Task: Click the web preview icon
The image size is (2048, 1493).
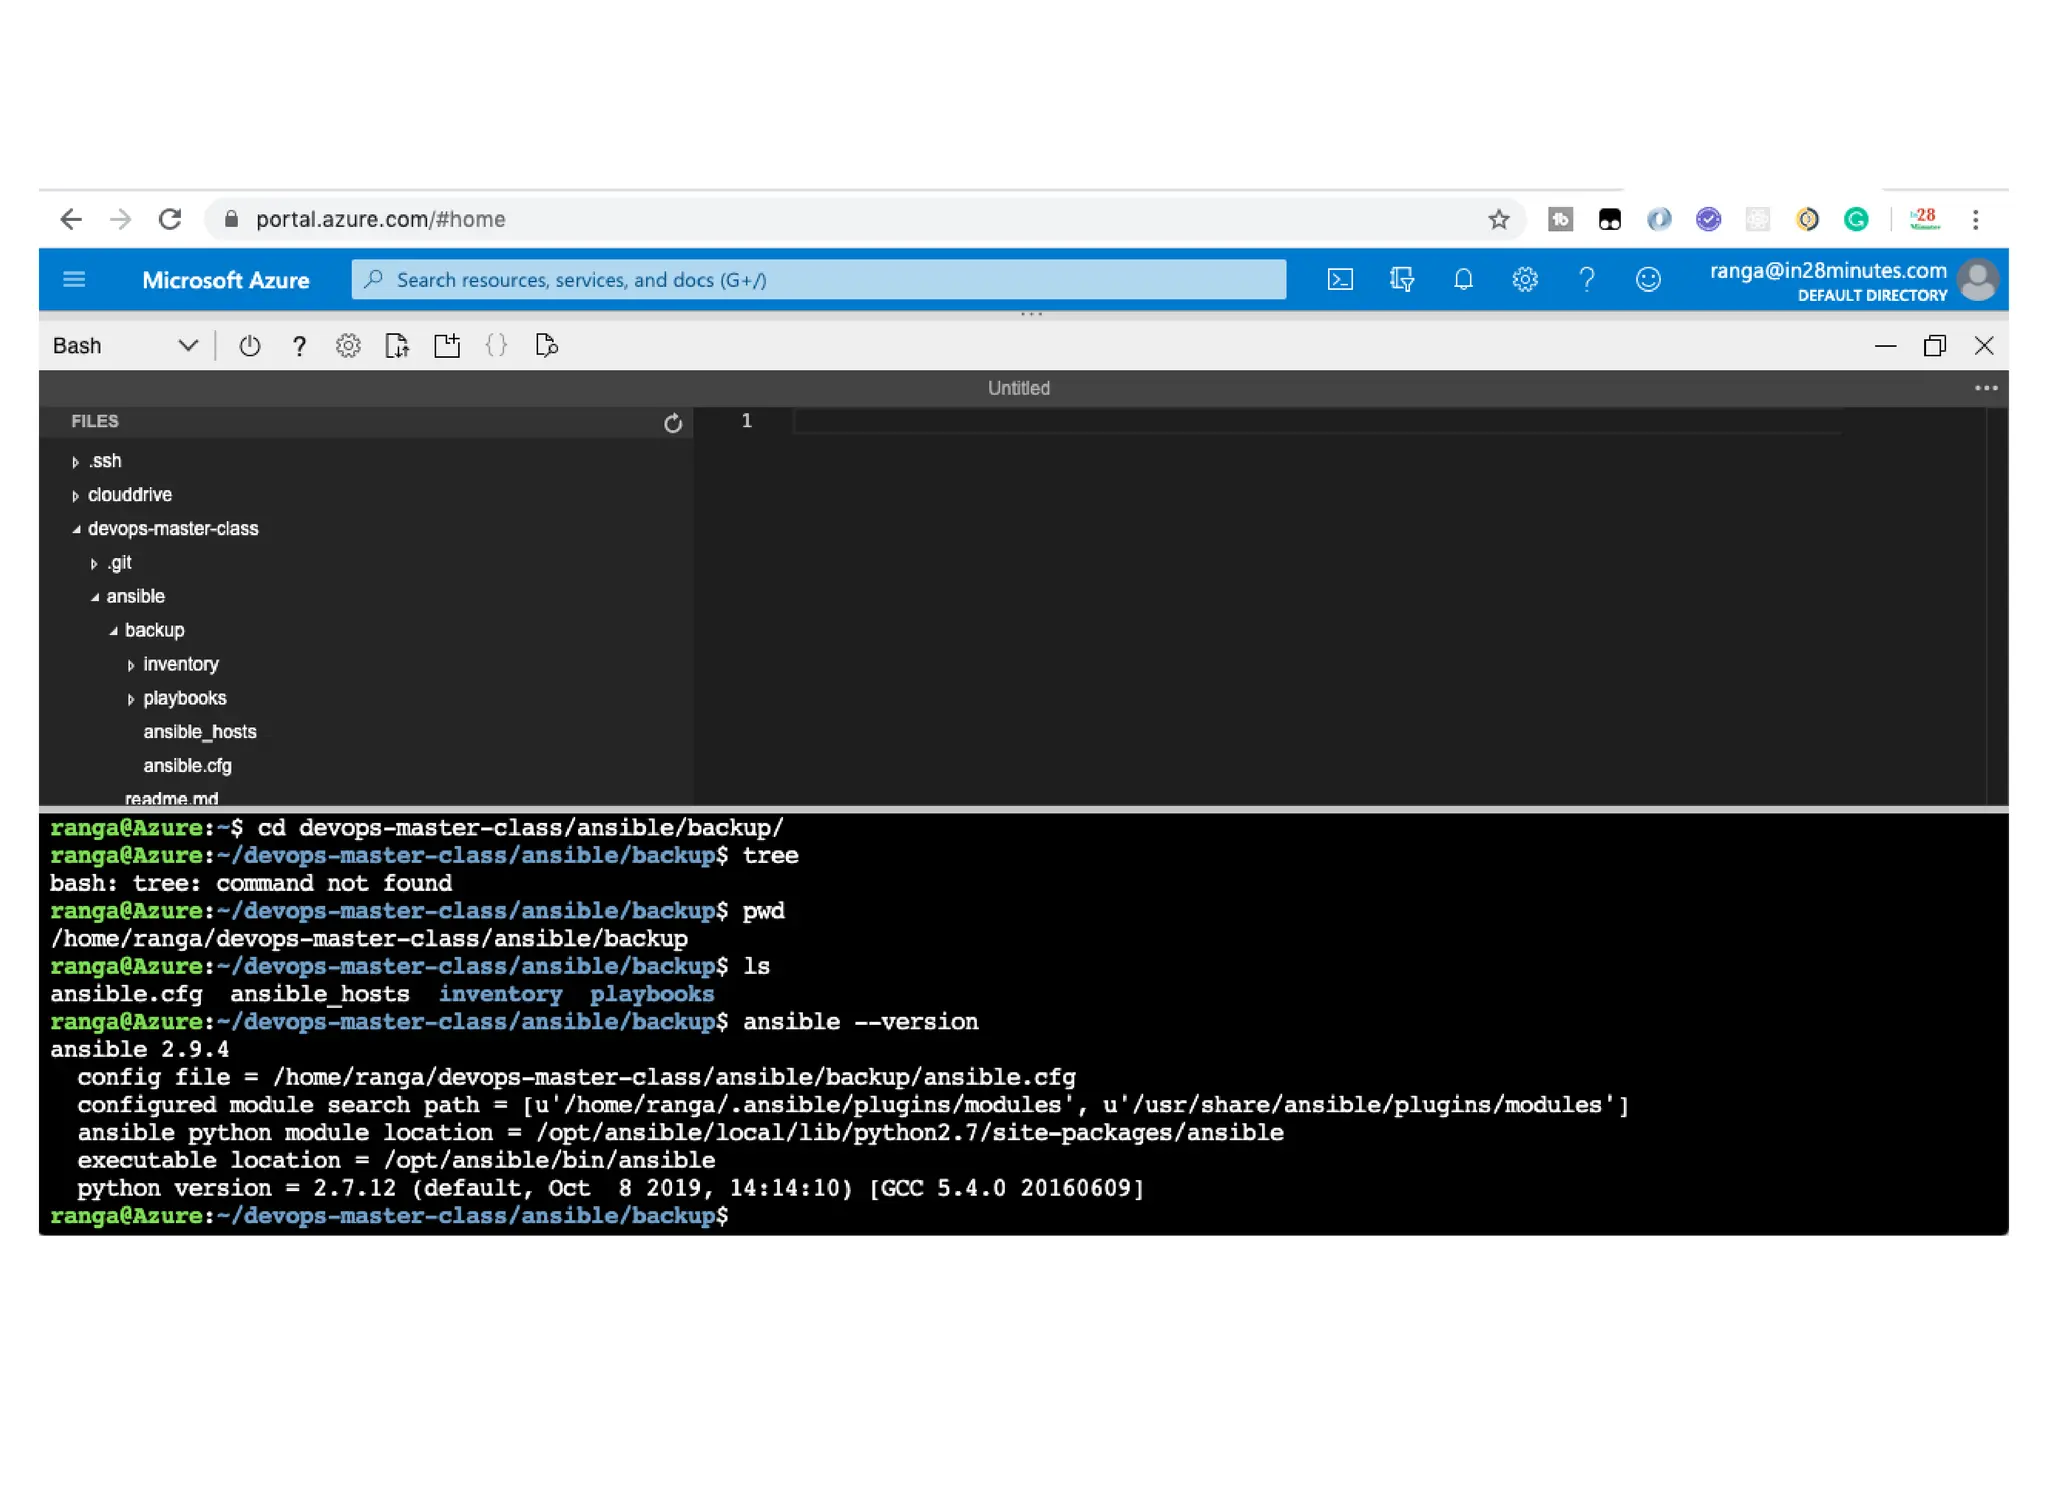Action: [x=546, y=346]
